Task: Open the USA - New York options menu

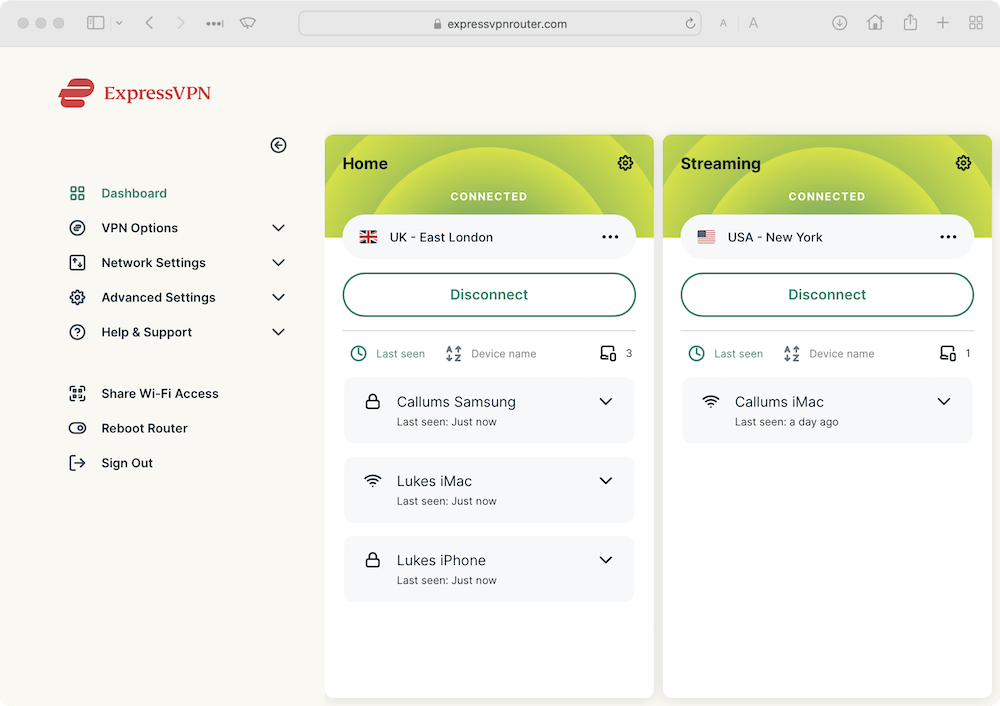Action: tap(948, 237)
